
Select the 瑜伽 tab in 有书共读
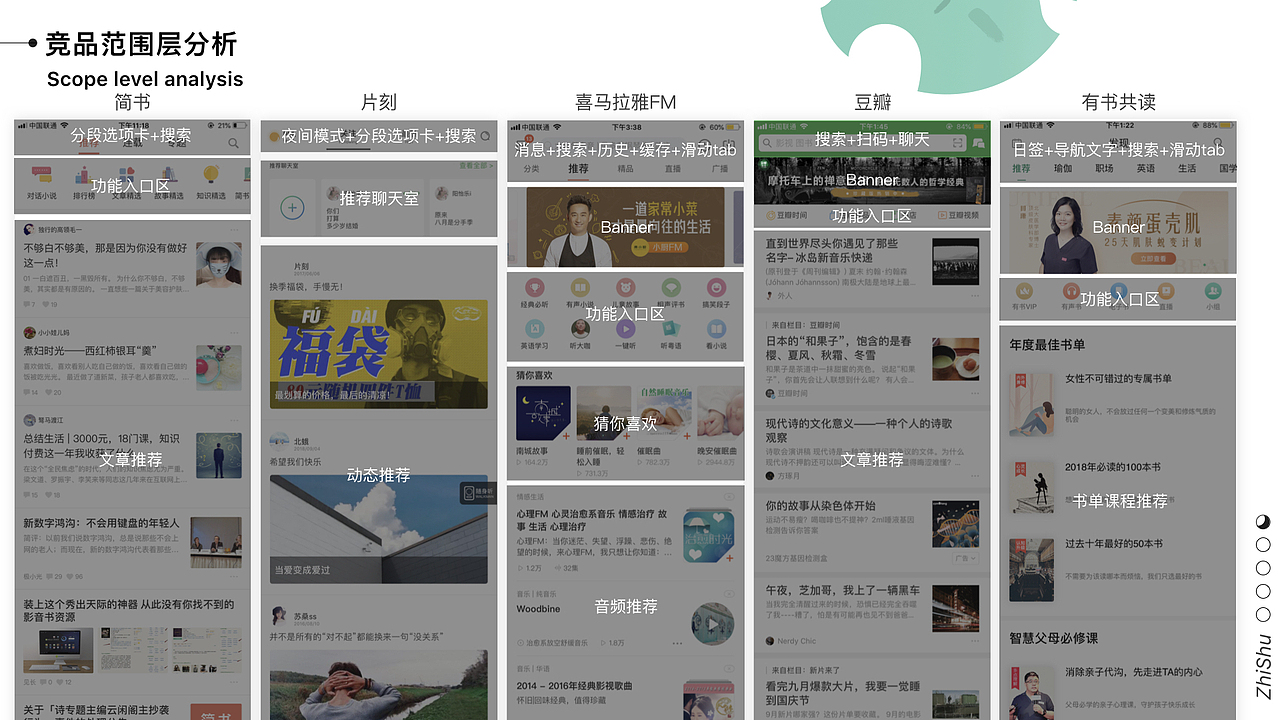(1062, 169)
